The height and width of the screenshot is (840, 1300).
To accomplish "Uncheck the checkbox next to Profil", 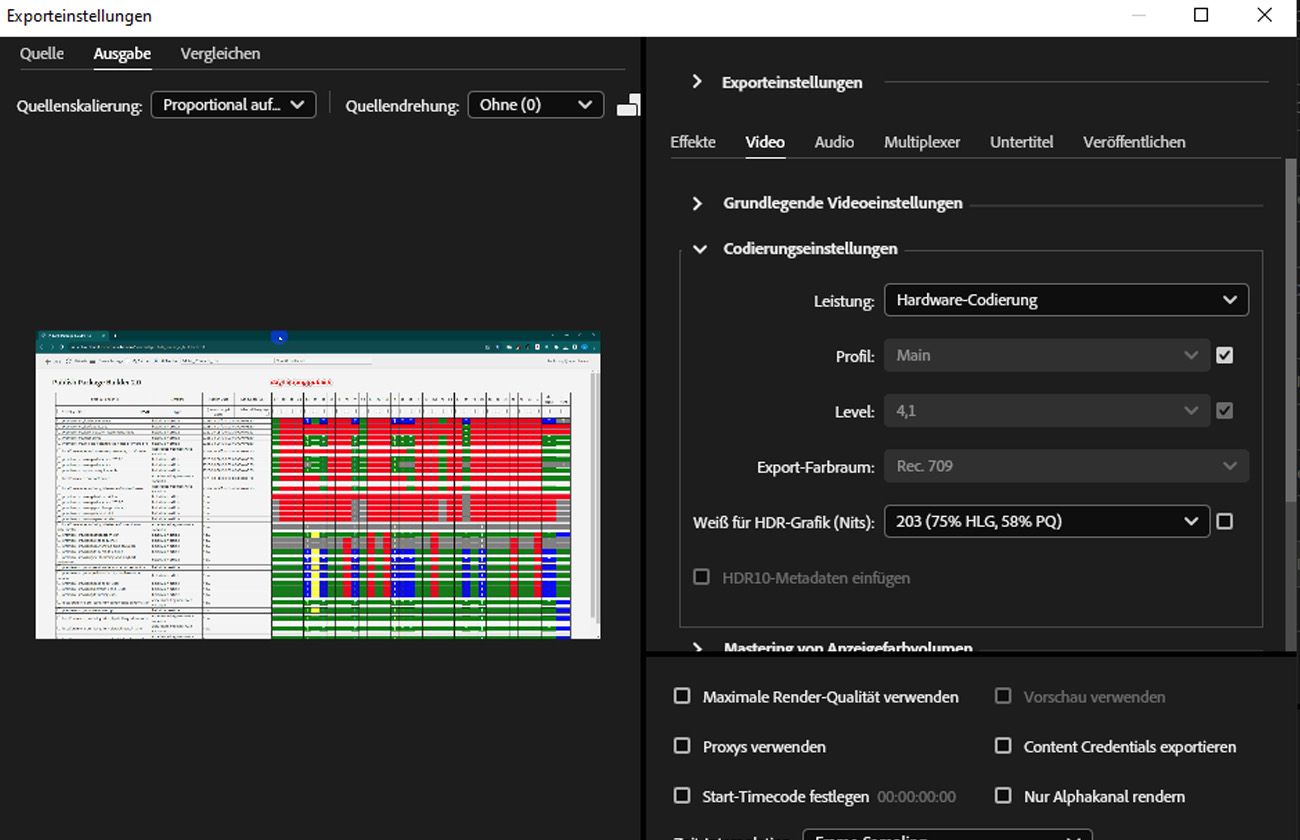I will (x=1224, y=355).
